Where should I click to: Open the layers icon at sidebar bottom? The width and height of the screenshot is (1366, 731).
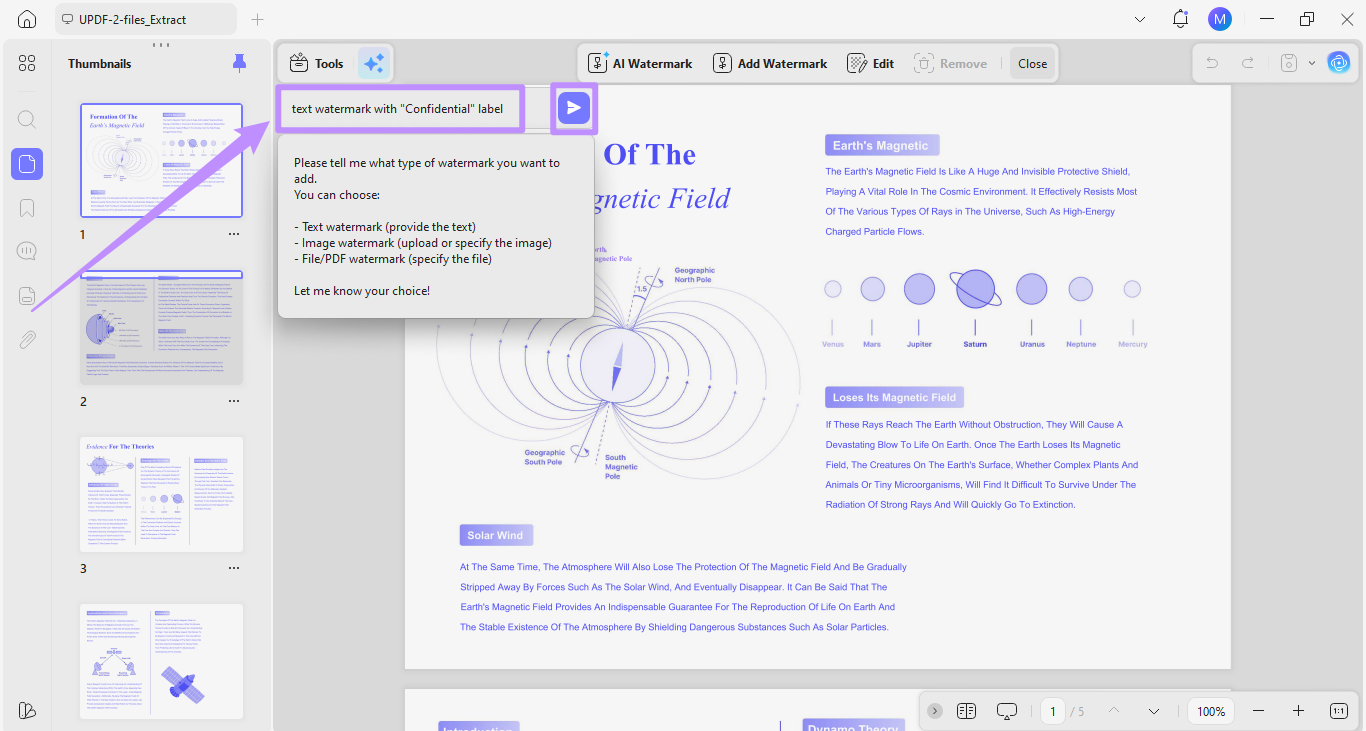click(x=27, y=710)
